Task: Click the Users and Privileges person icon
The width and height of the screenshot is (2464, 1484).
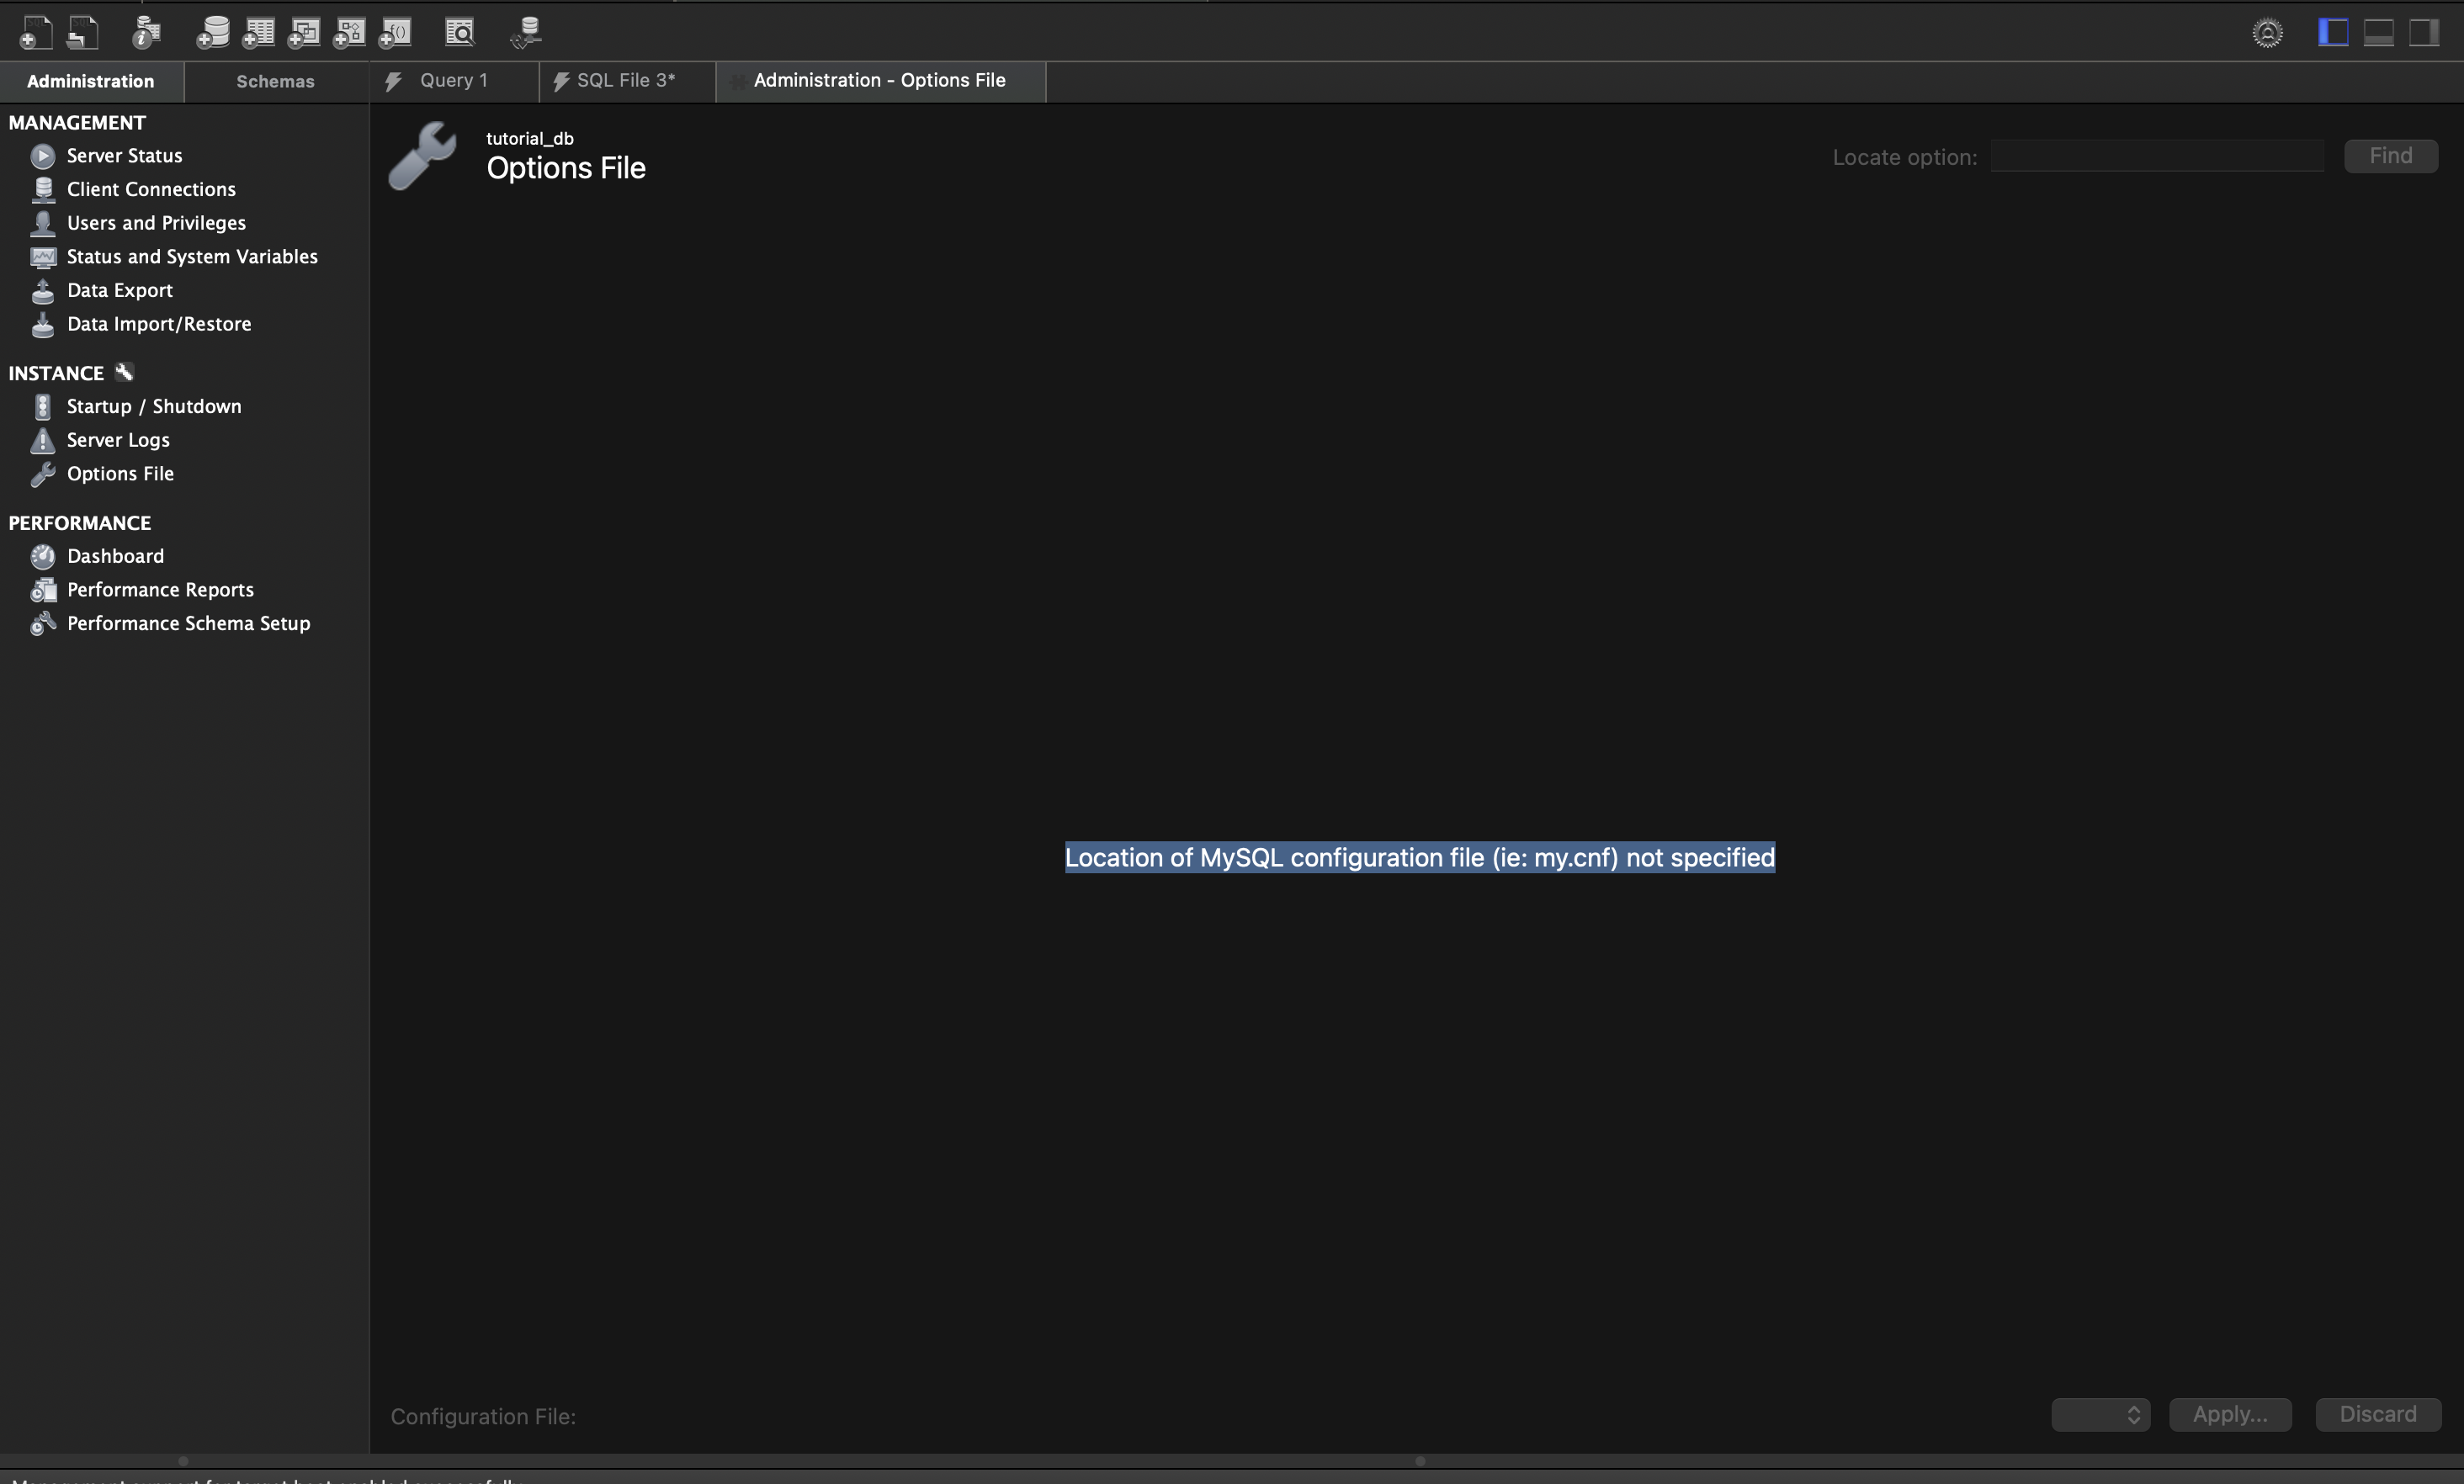Action: point(42,223)
